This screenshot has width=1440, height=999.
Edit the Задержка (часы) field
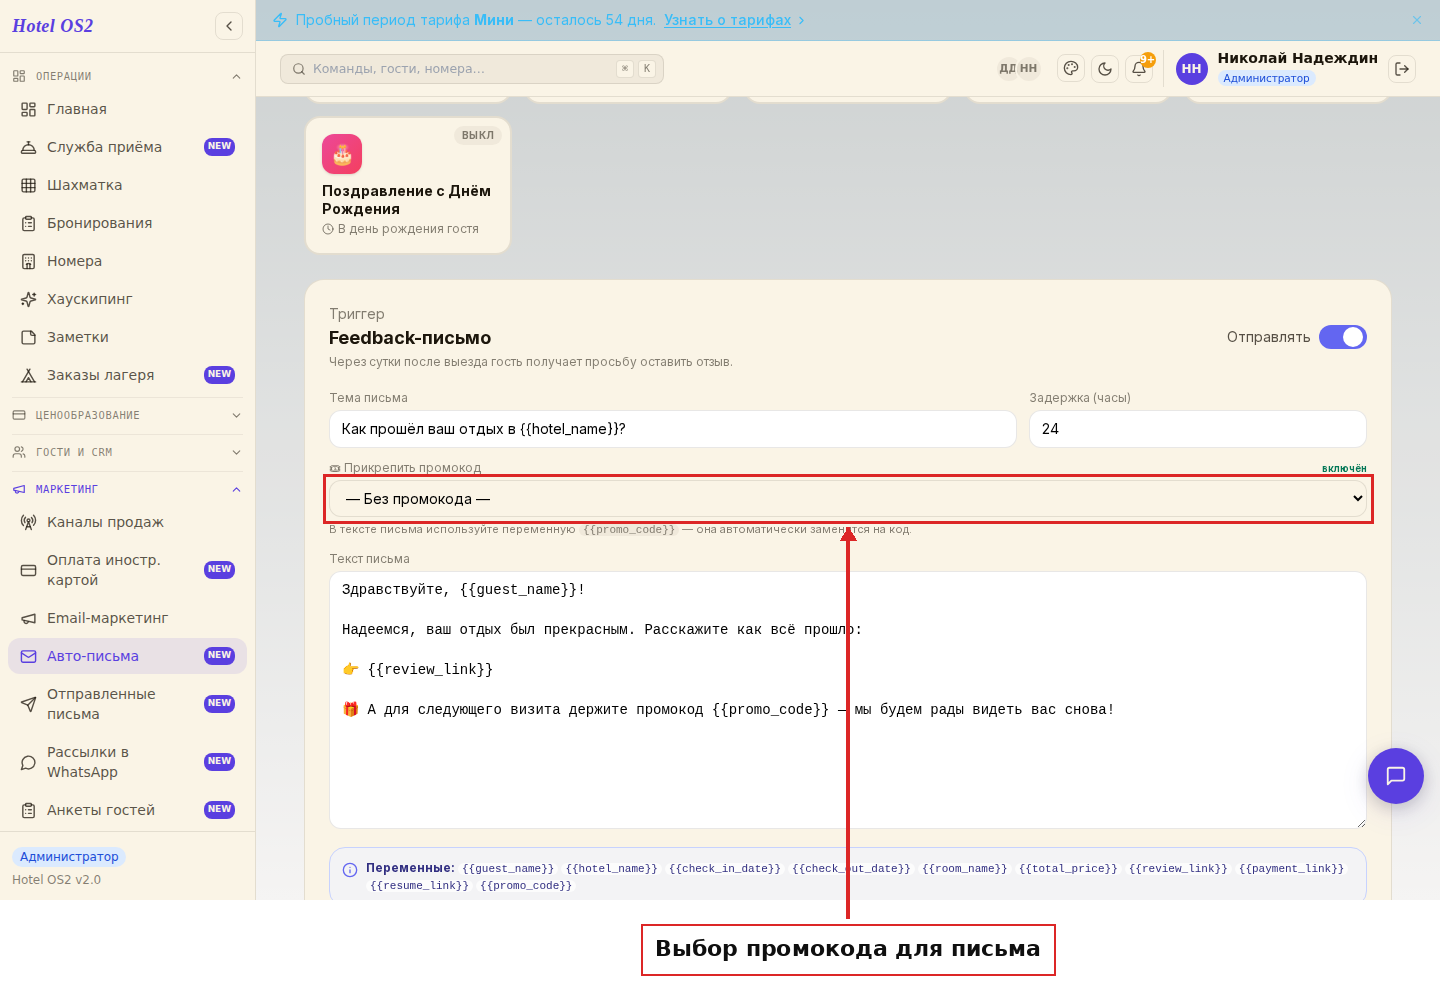(1198, 429)
